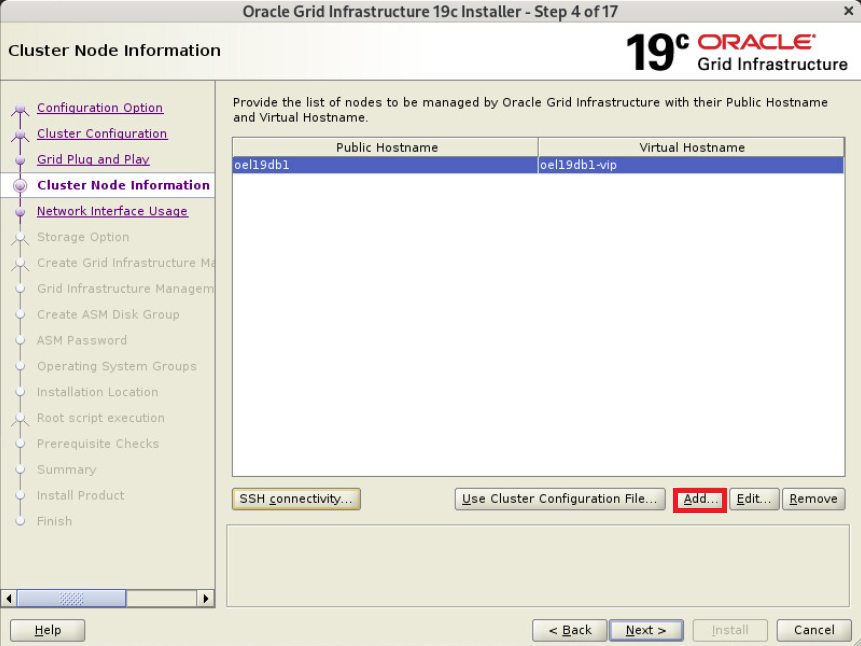
Task: Jump to Network Interface Usage step
Action: pyautogui.click(x=113, y=211)
